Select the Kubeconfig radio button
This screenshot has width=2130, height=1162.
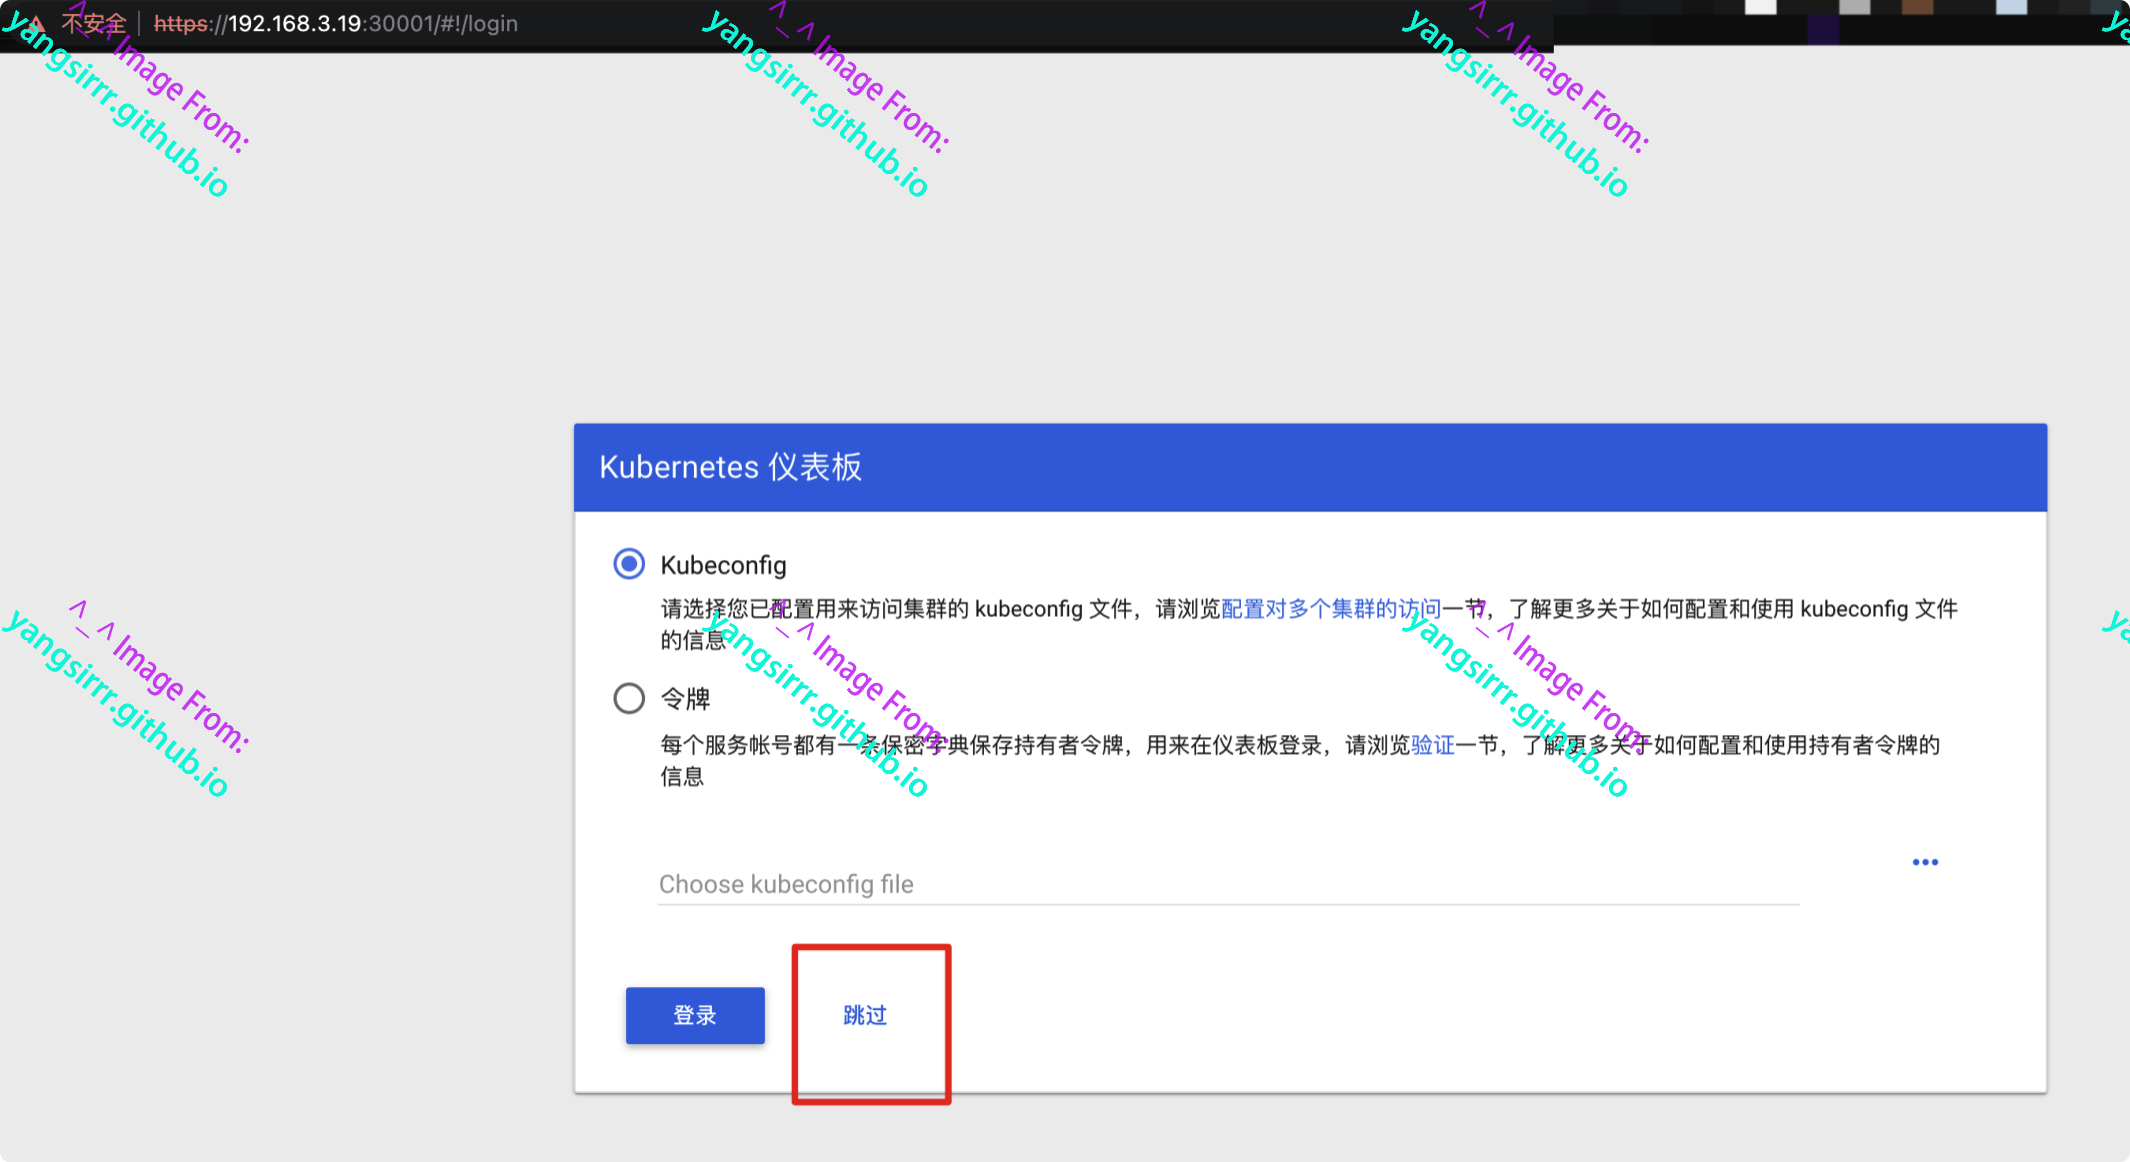(x=629, y=564)
